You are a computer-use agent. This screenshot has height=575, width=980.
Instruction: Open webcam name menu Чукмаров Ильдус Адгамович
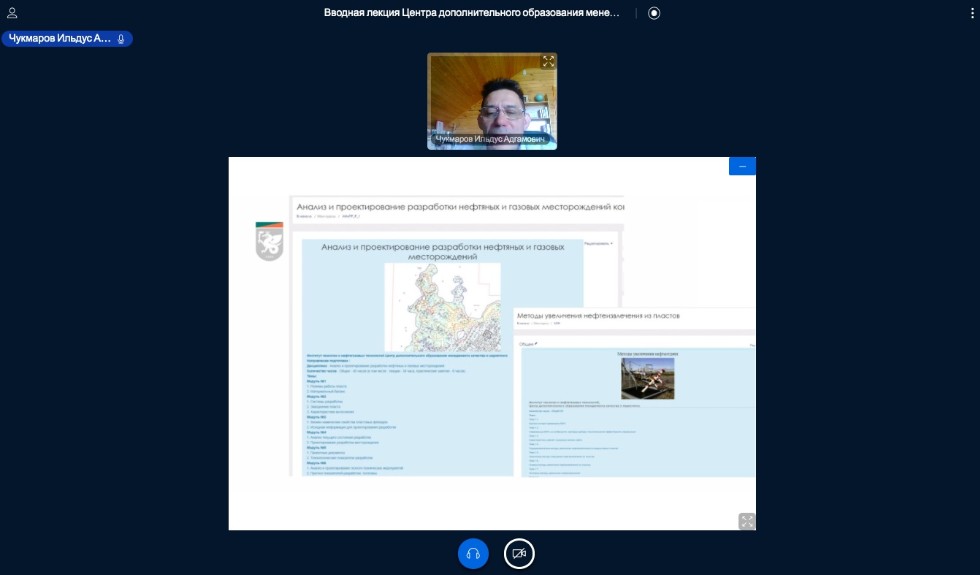tap(491, 140)
